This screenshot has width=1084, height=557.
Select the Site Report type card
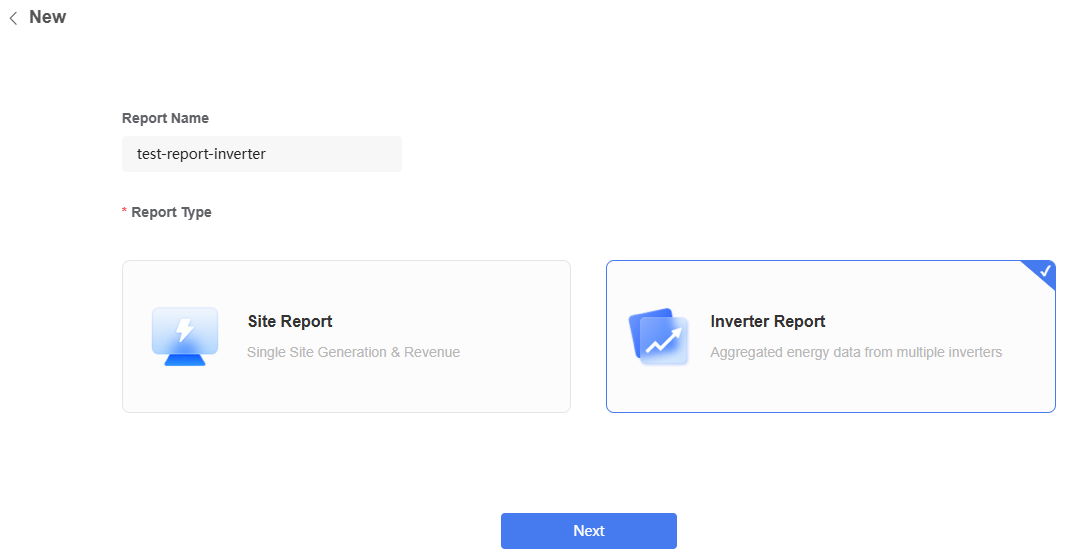[x=346, y=337]
